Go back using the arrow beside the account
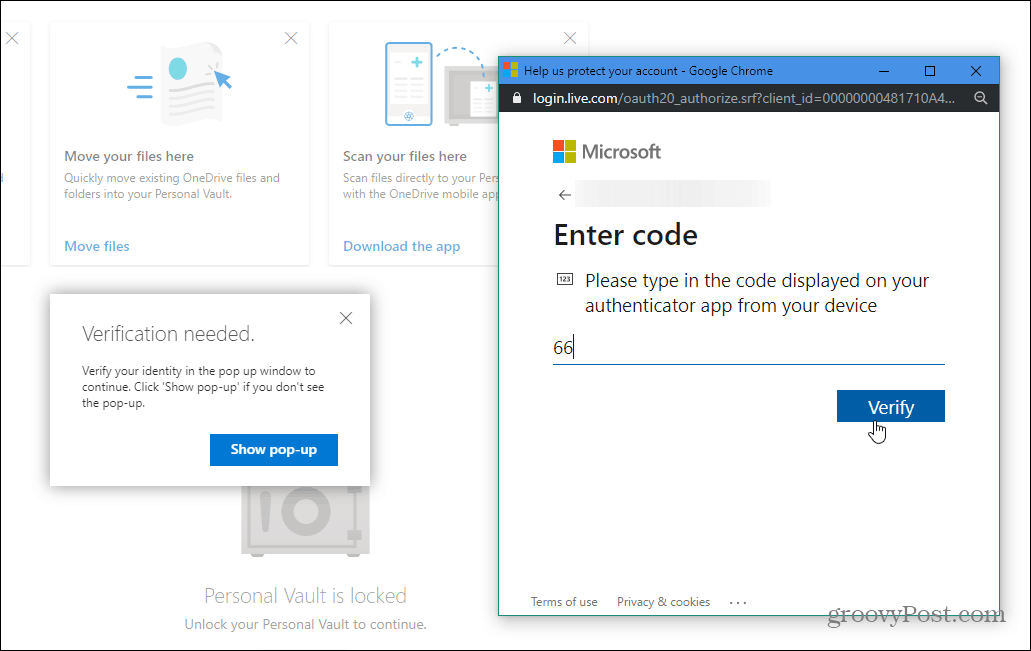The width and height of the screenshot is (1031, 651). (x=564, y=195)
